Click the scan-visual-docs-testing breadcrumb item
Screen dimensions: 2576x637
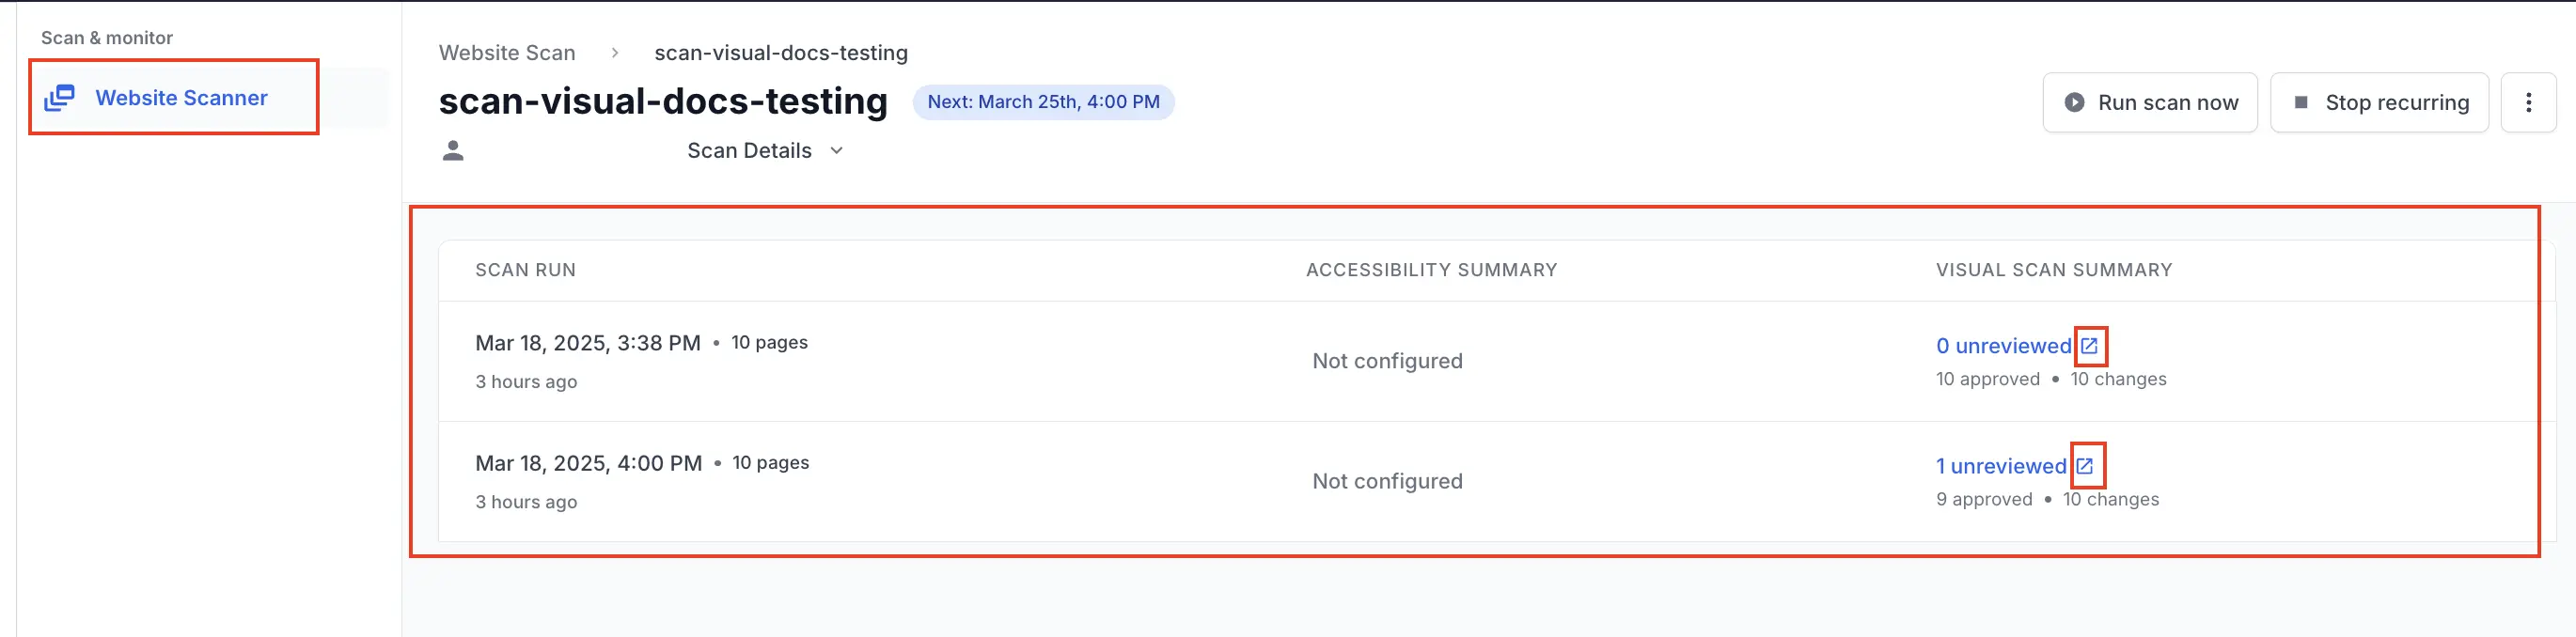pos(781,53)
